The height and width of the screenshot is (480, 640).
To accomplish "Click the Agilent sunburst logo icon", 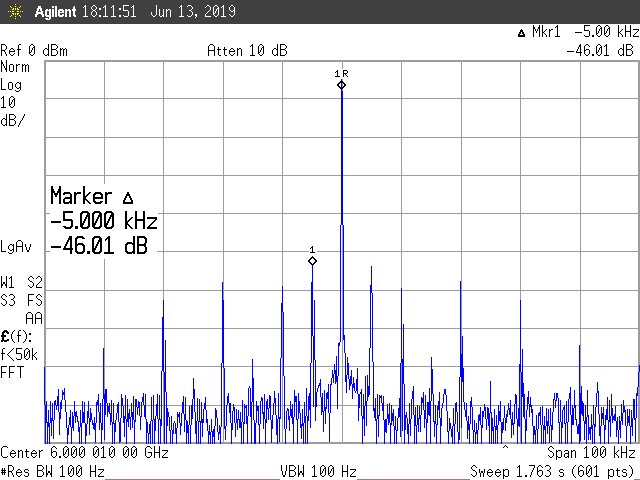I will (15, 11).
